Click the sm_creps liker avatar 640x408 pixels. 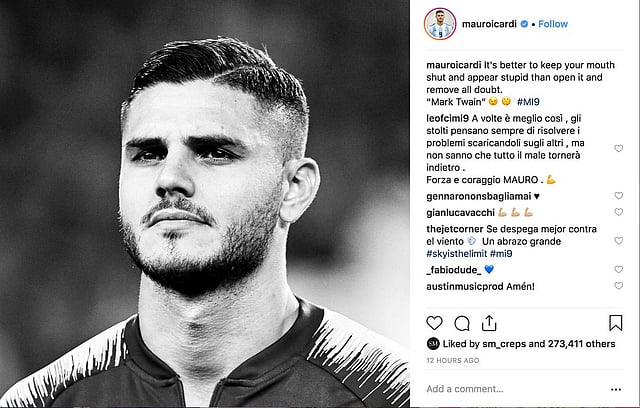[433, 344]
